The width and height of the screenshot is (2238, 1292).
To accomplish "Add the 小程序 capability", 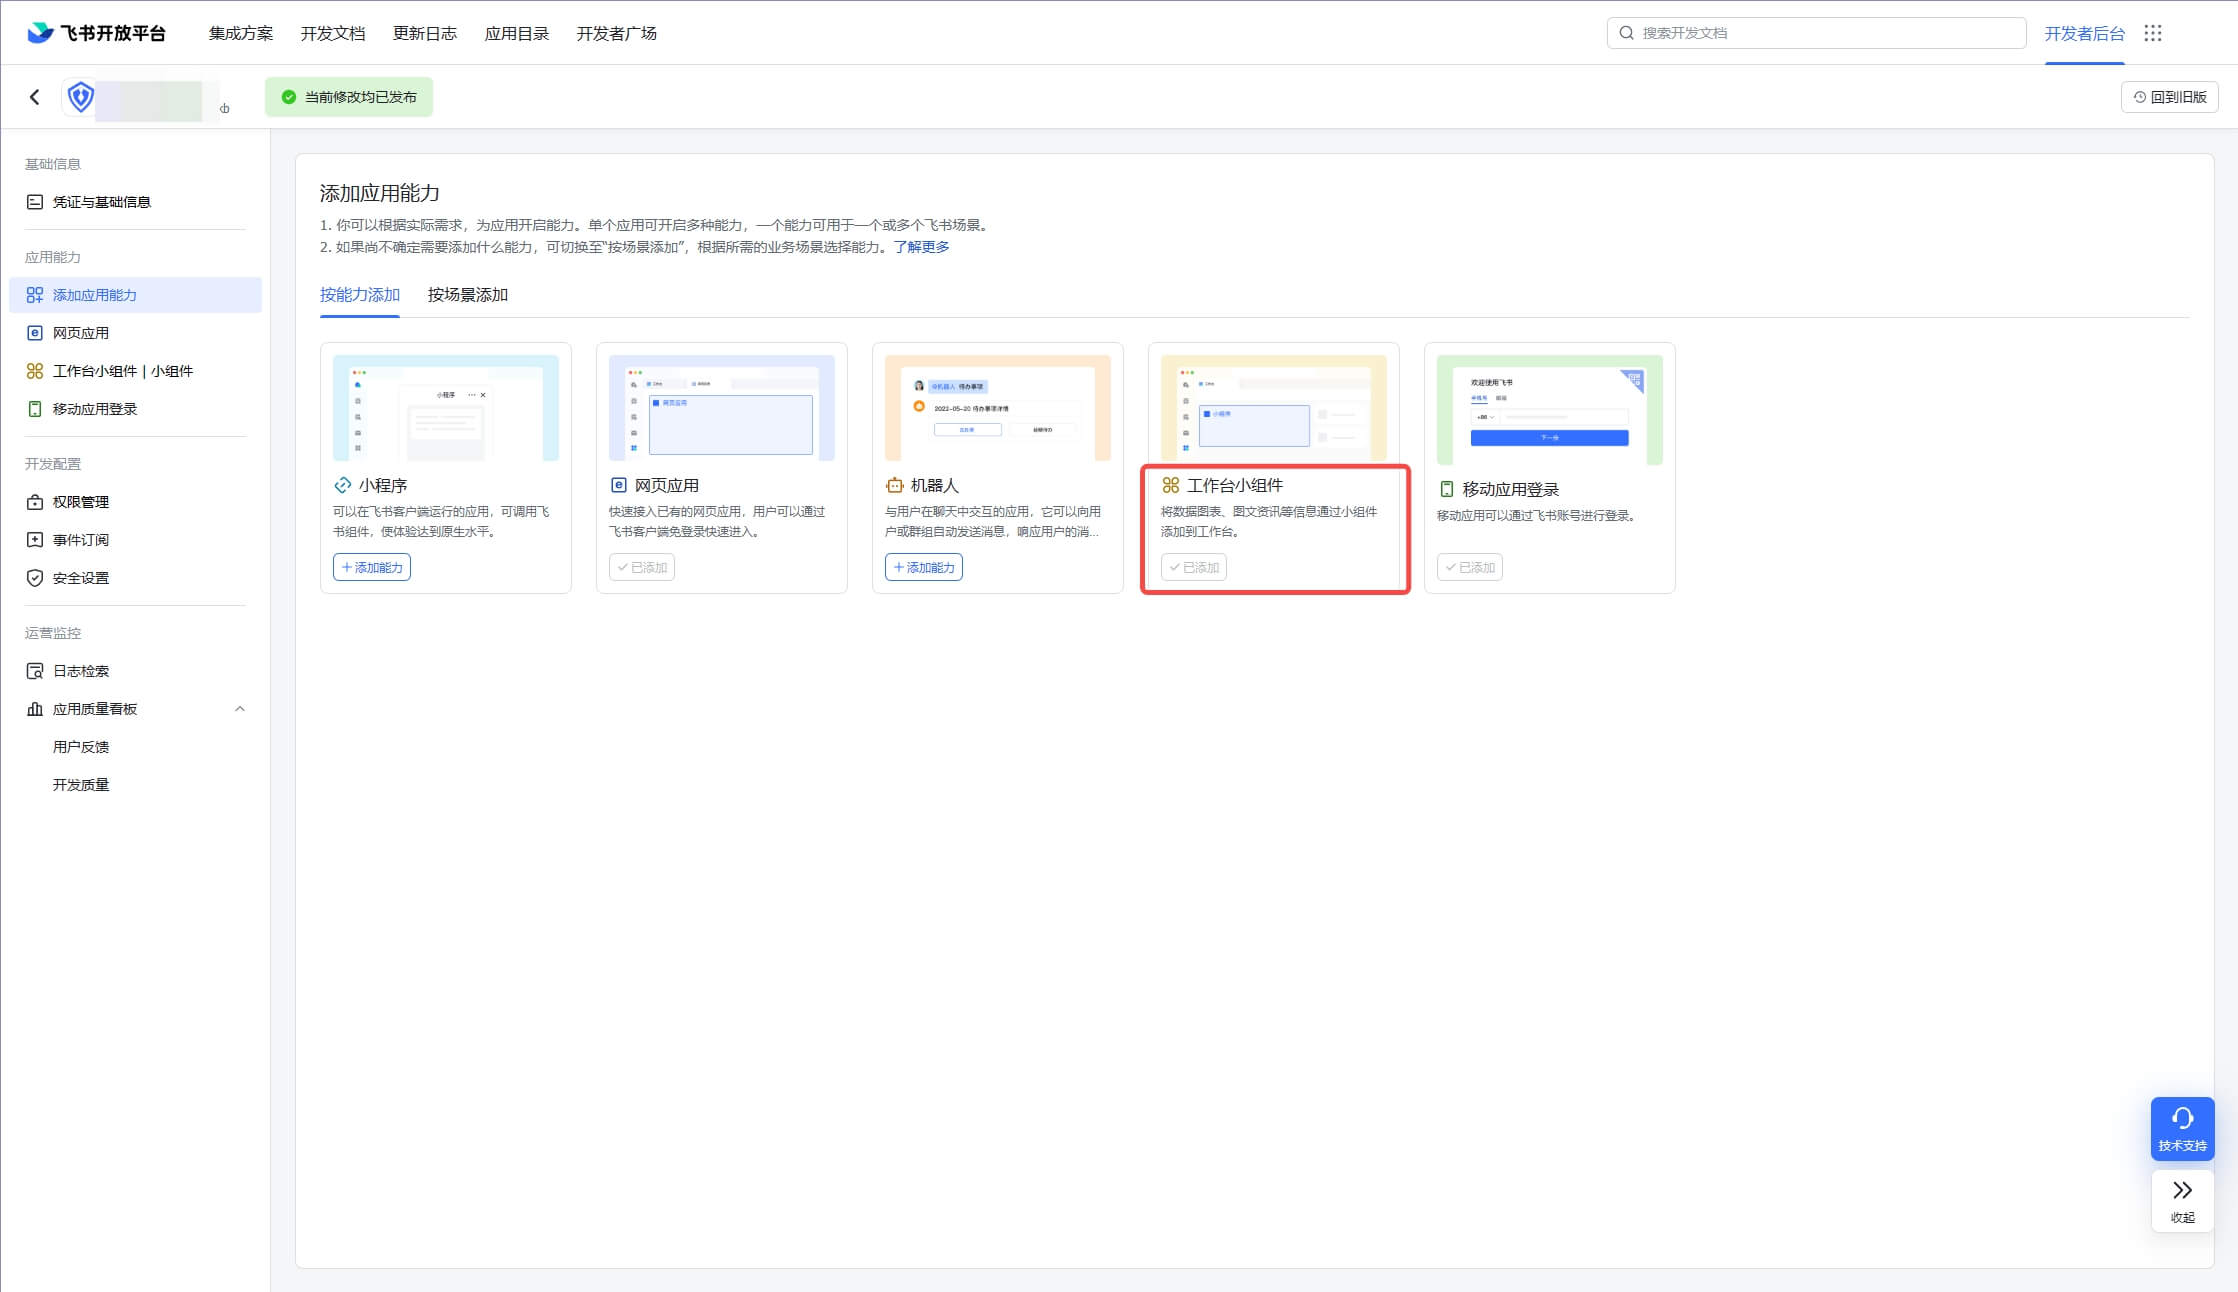I will tap(372, 567).
